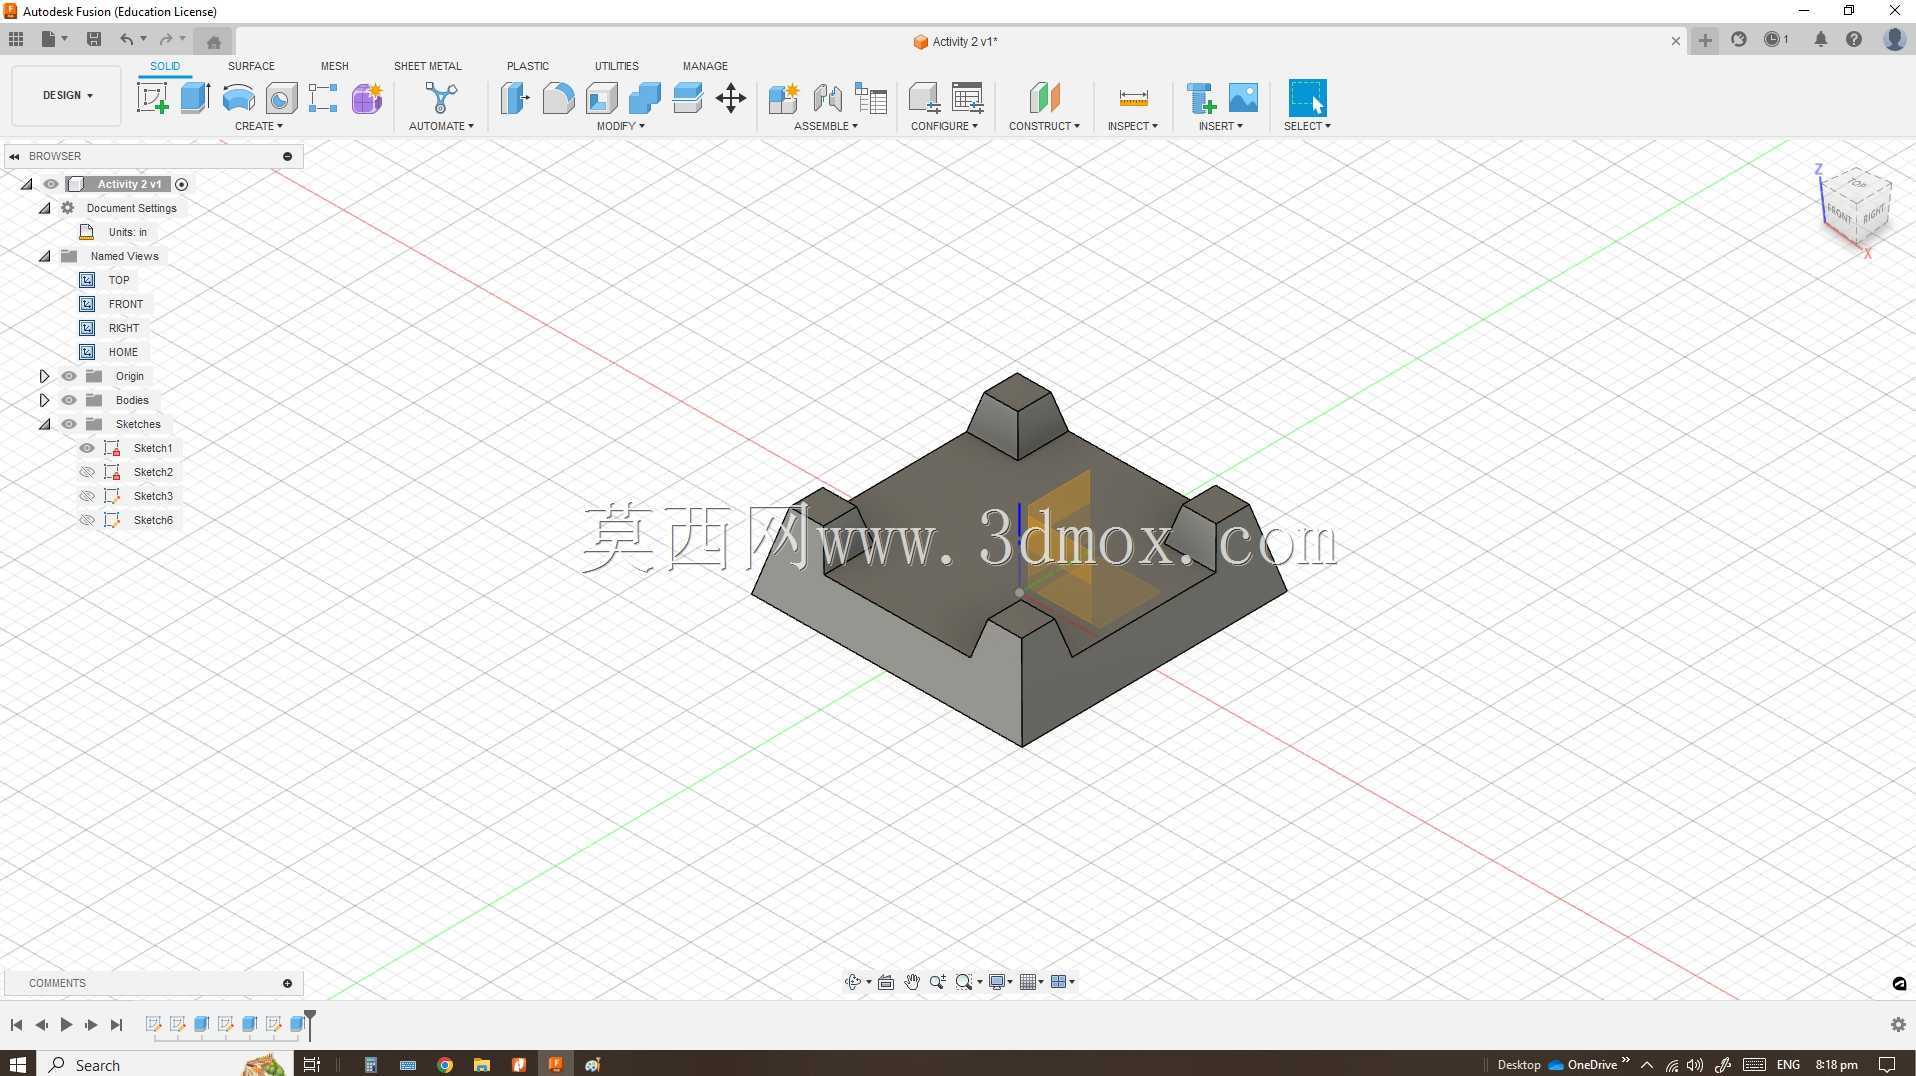This screenshot has width=1916, height=1076.
Task: Select the Press Pull tool
Action: (514, 98)
